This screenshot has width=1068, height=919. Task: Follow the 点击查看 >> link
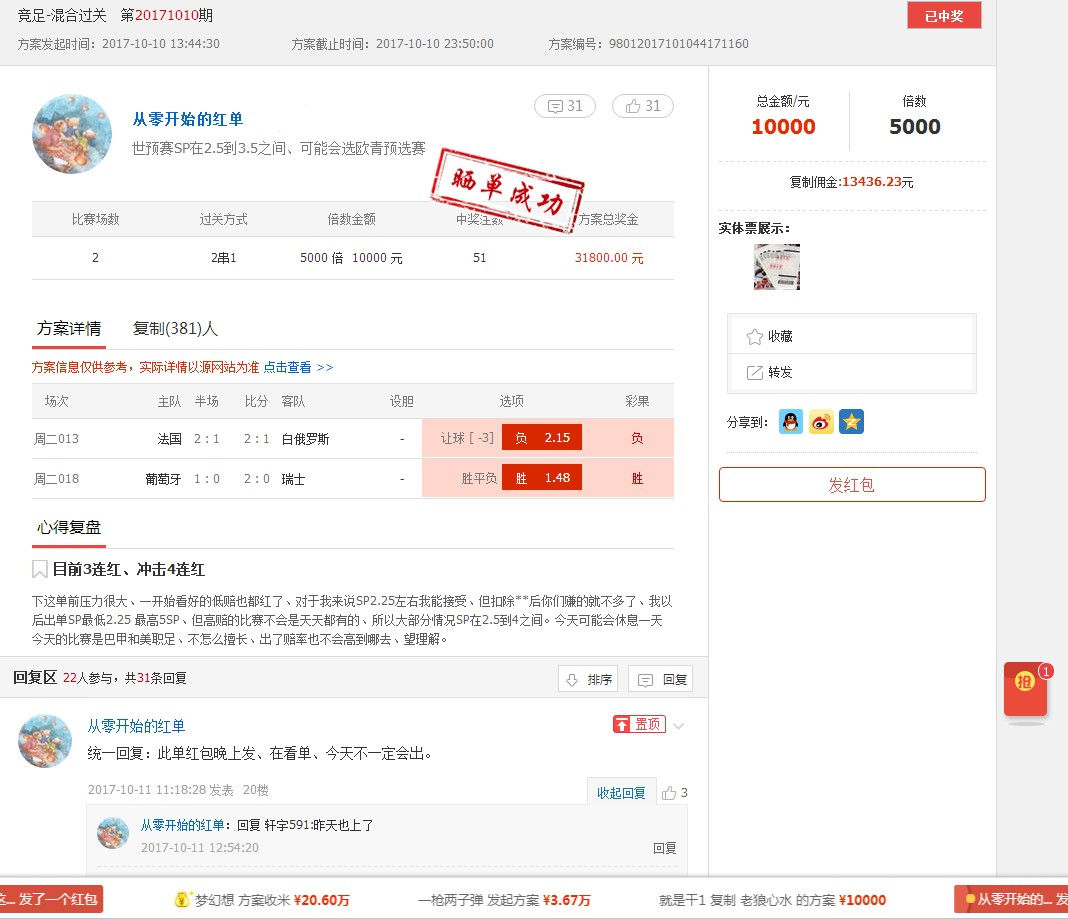298,367
